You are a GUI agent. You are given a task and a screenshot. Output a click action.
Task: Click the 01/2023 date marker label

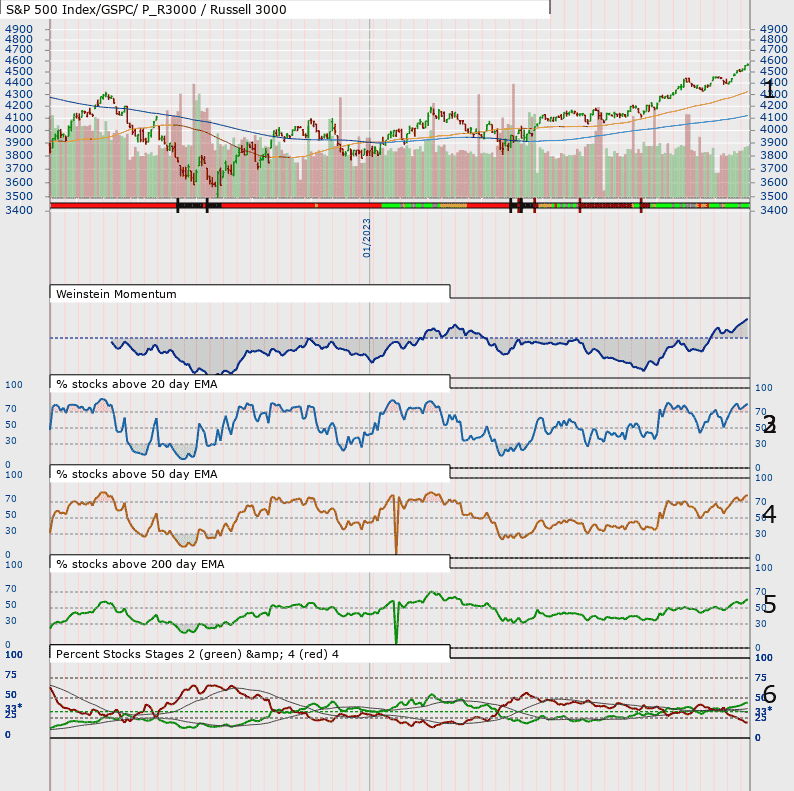(x=367, y=238)
